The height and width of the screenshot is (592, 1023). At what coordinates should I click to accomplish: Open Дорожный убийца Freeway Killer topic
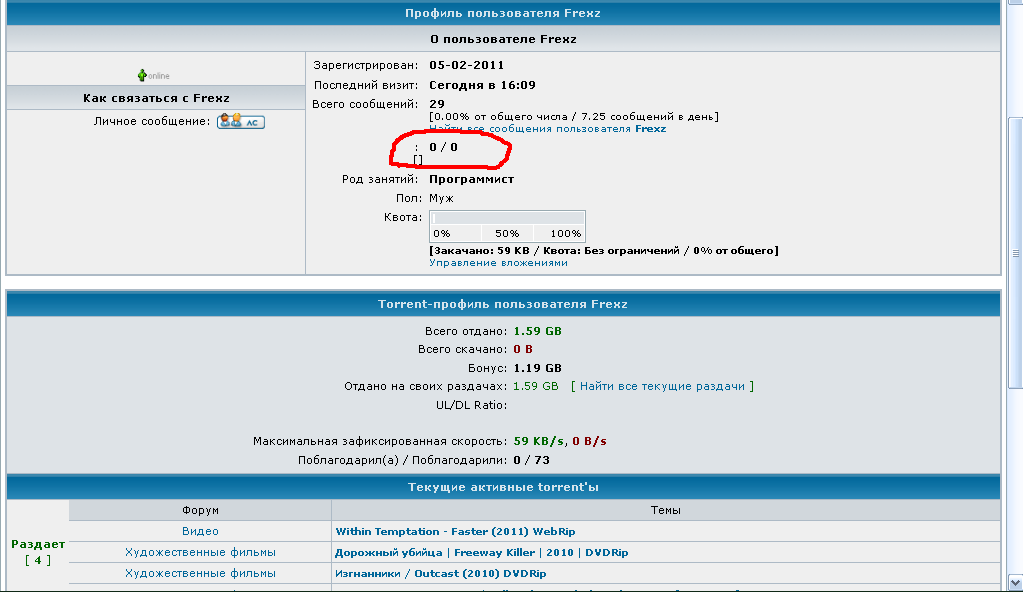482,552
